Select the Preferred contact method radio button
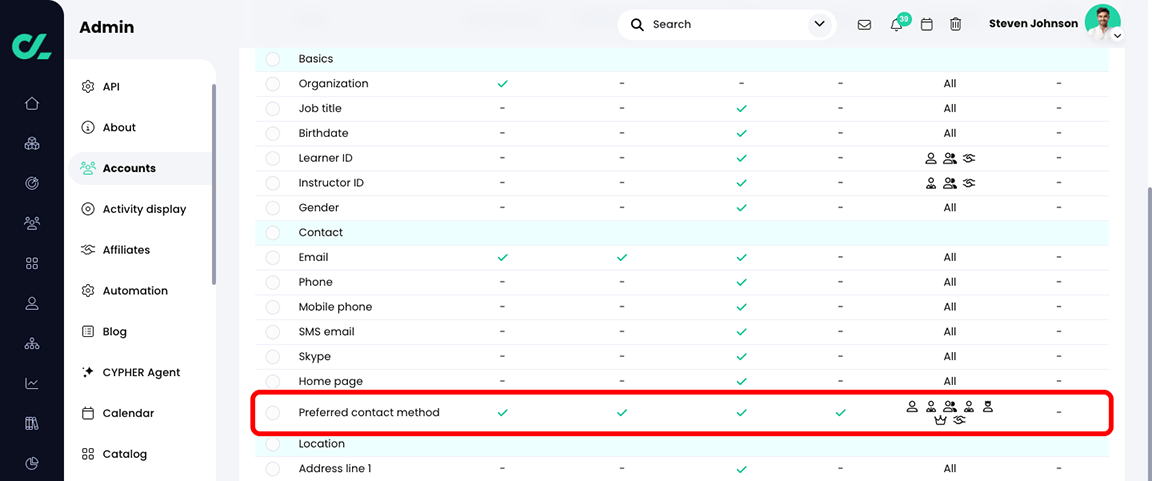The image size is (1152, 481). [273, 413]
